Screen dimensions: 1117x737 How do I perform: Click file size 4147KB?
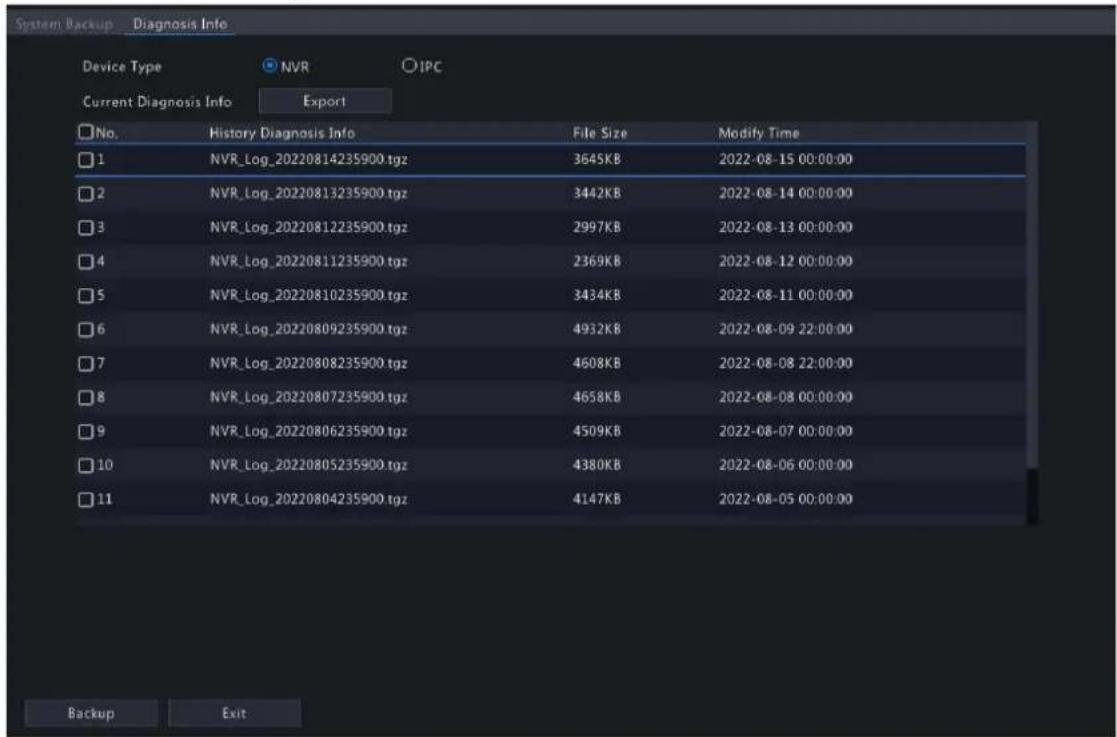(597, 499)
